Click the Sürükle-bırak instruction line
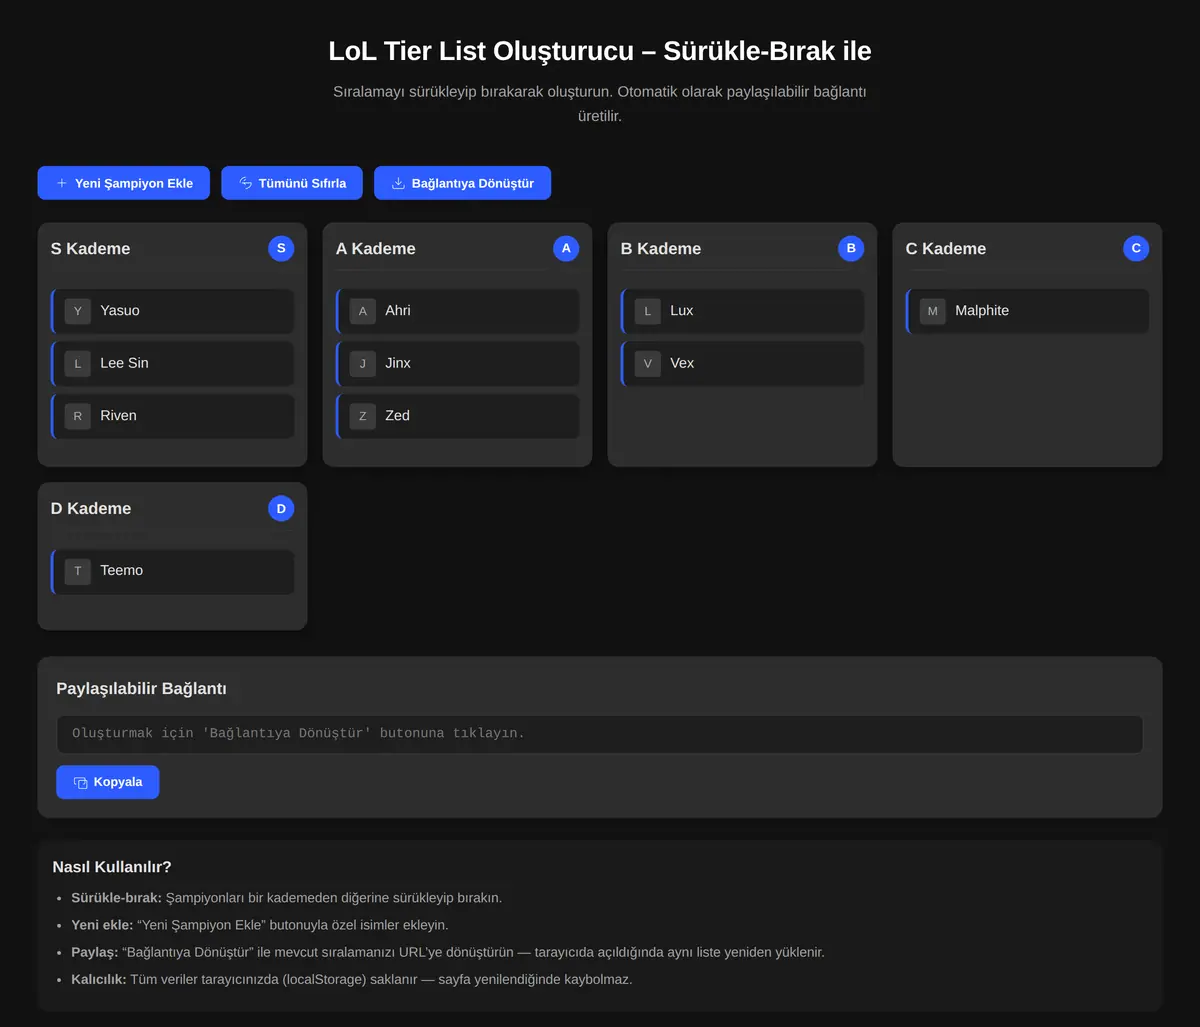 [x=287, y=898]
